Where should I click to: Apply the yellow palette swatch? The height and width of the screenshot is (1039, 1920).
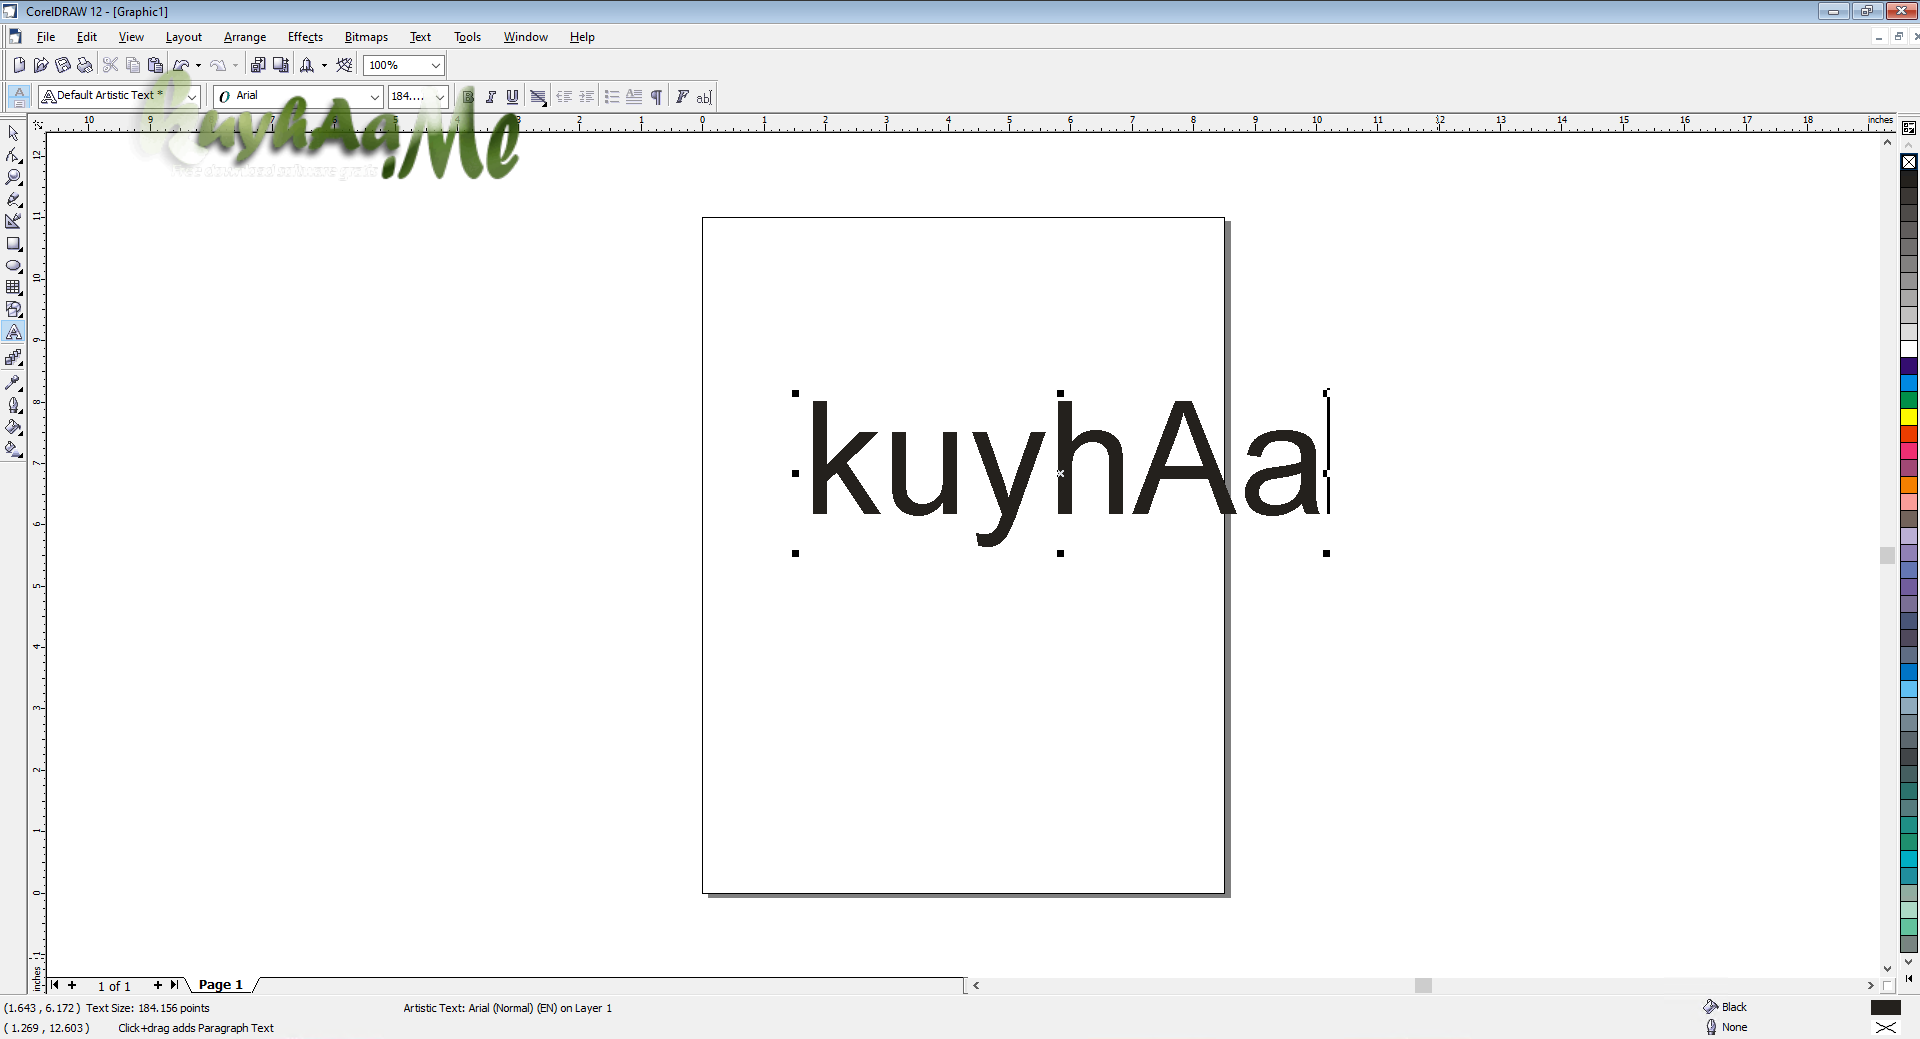click(x=1909, y=416)
